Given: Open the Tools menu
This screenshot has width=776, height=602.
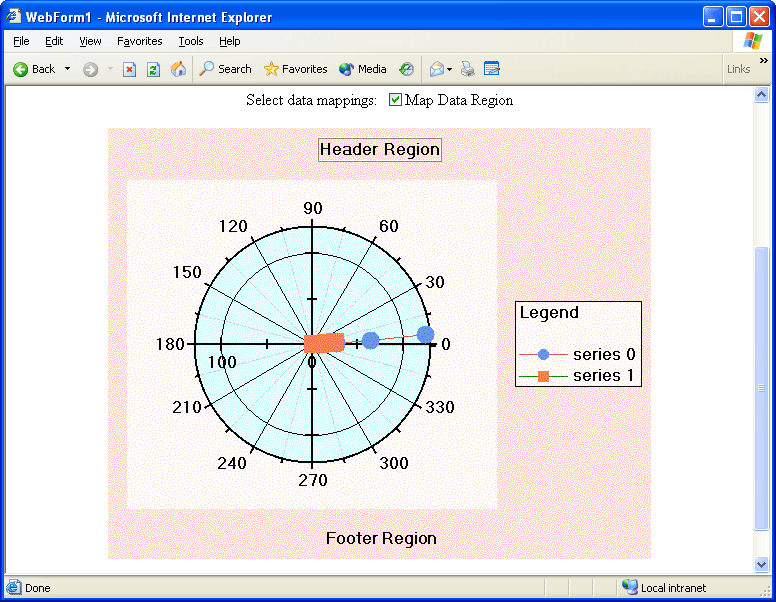Looking at the screenshot, I should coord(190,41).
